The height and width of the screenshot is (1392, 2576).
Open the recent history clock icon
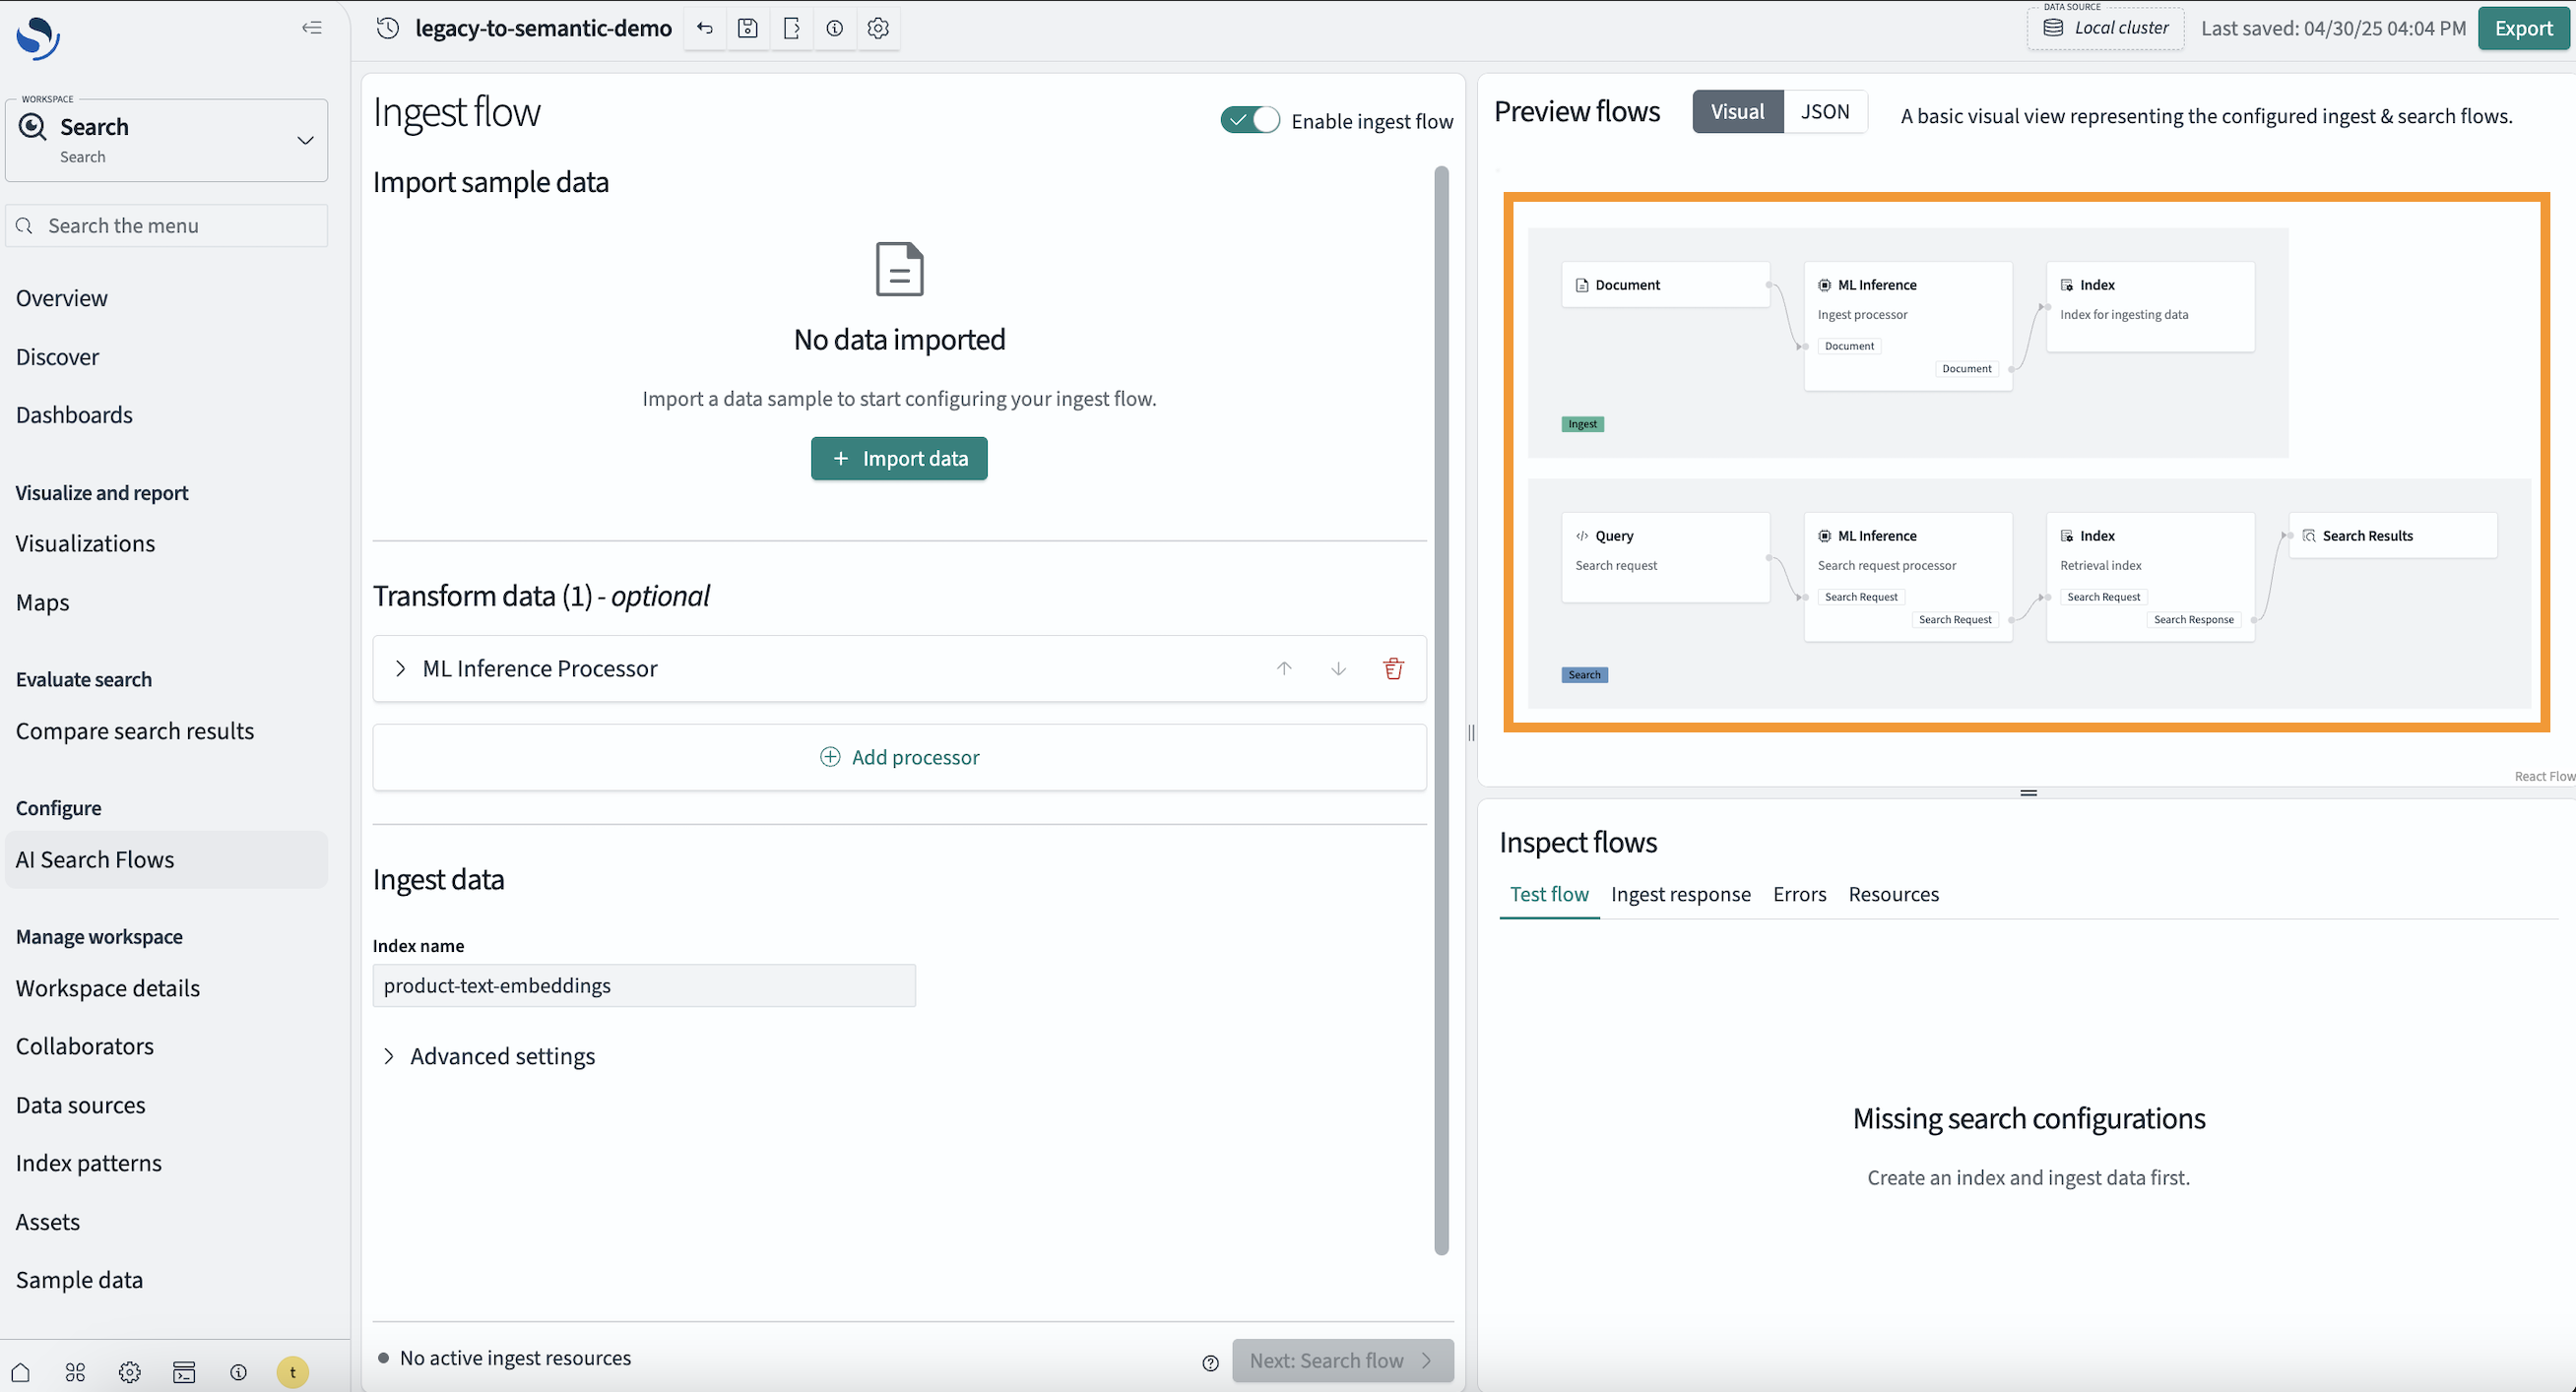(x=388, y=29)
